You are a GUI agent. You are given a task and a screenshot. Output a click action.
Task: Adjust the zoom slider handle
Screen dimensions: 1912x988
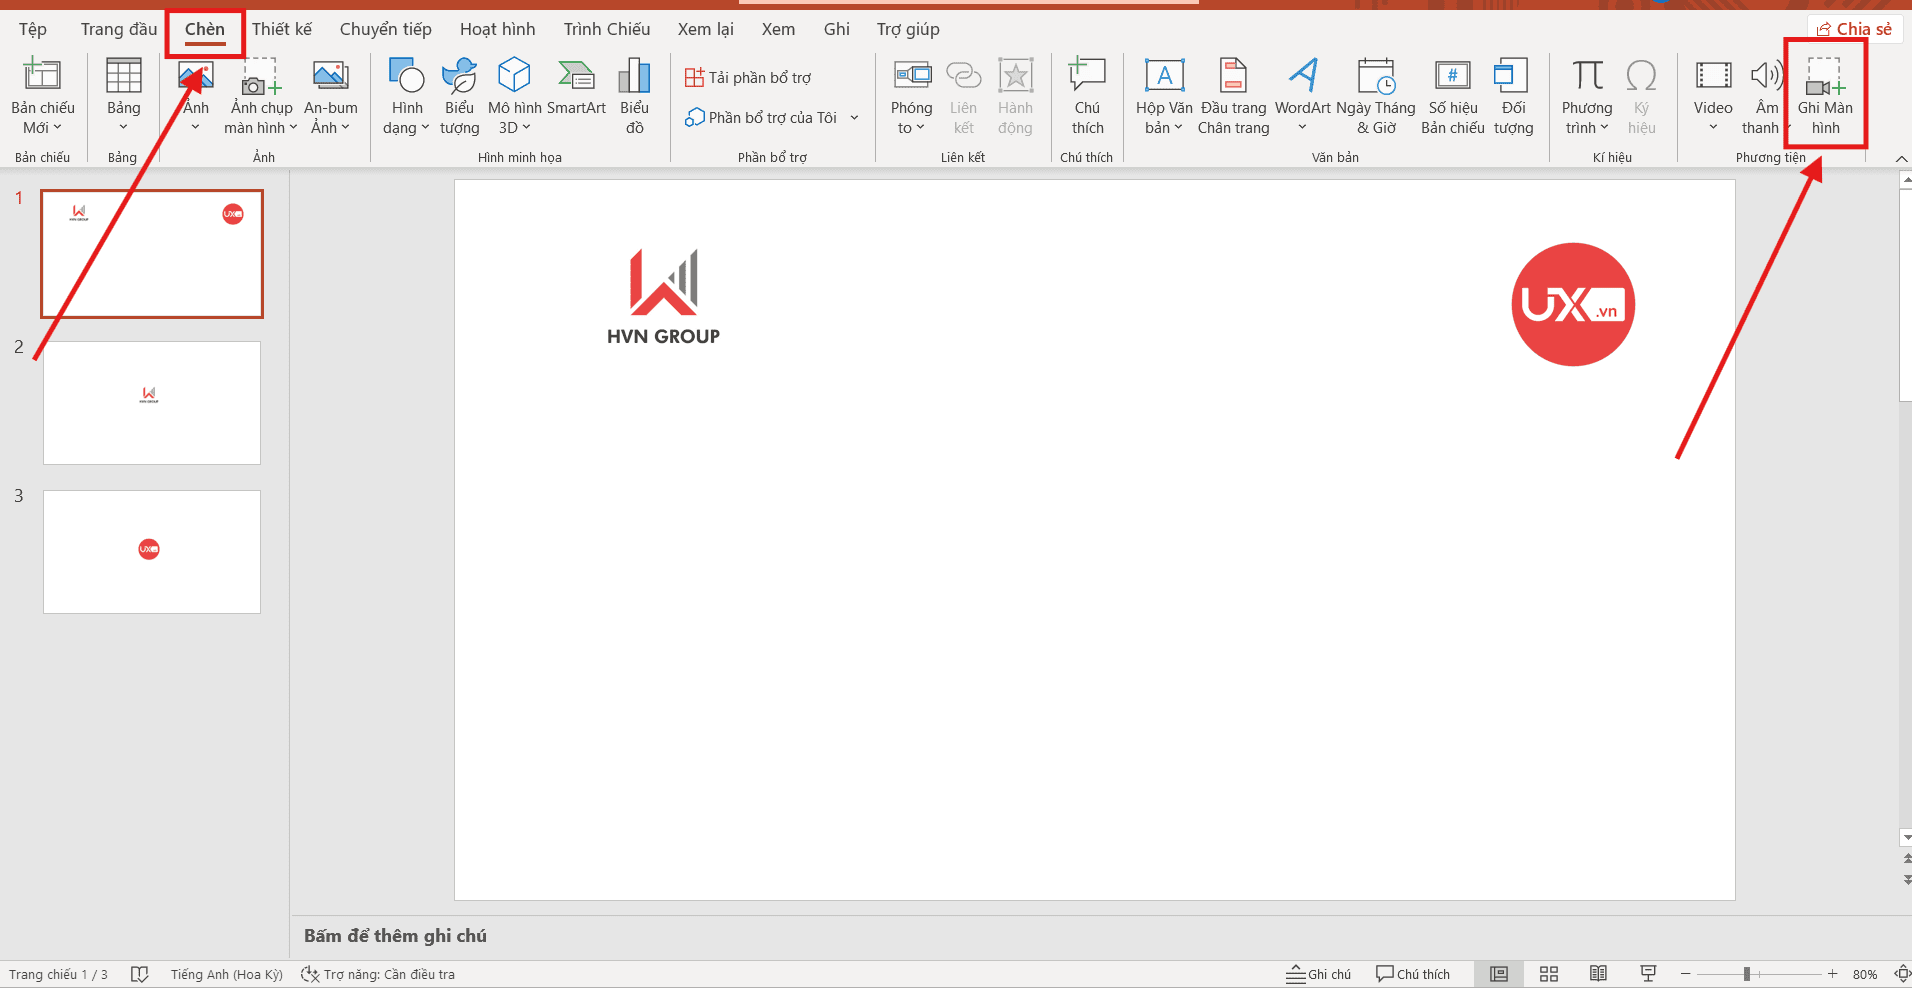[x=1746, y=974]
